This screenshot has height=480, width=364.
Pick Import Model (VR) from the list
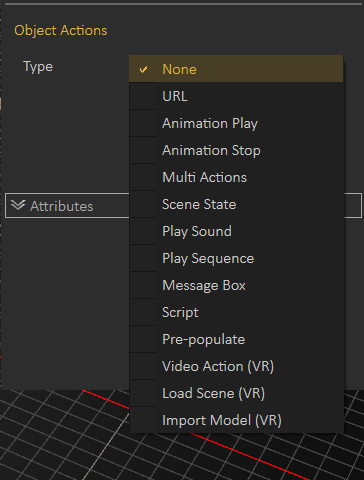[236, 420]
